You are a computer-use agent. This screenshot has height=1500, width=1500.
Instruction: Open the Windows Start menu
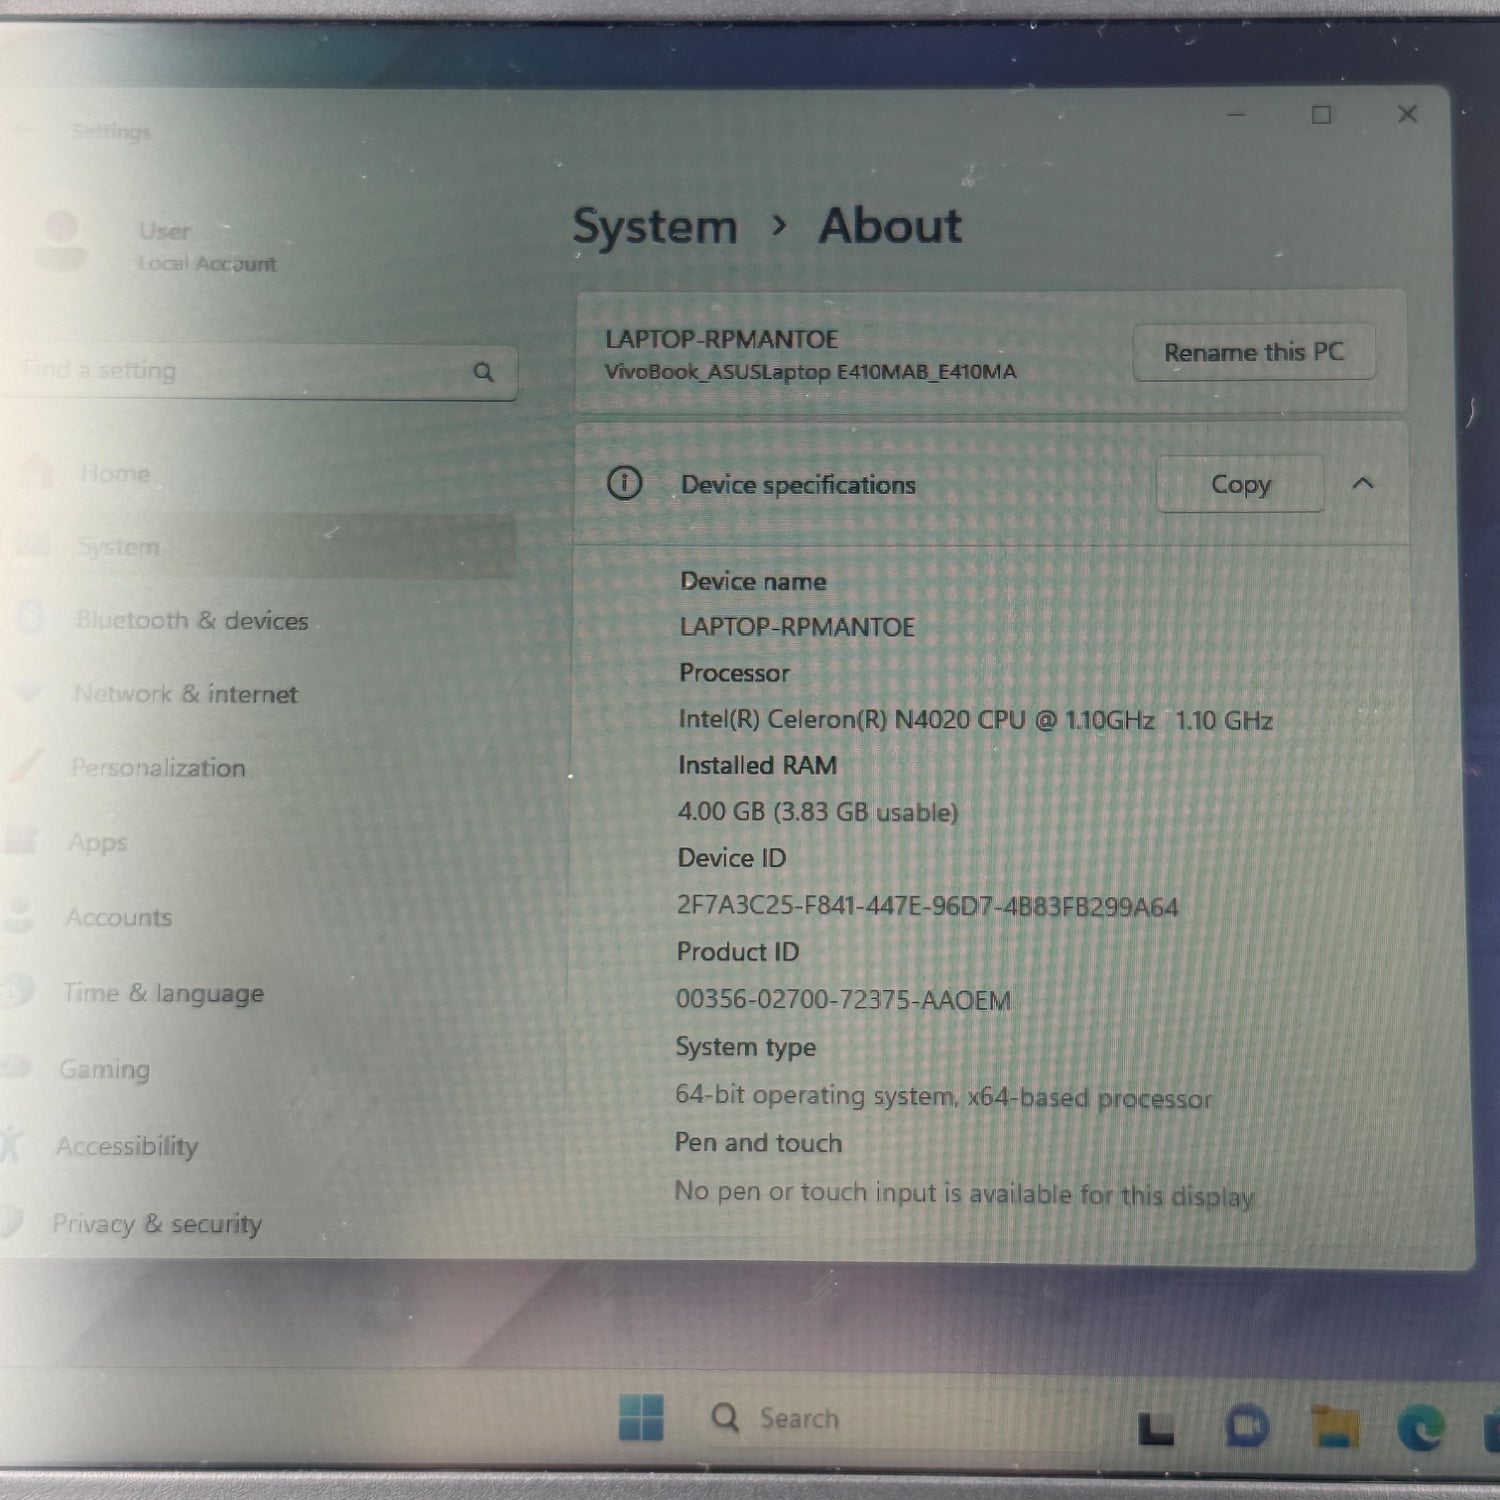tap(641, 1418)
